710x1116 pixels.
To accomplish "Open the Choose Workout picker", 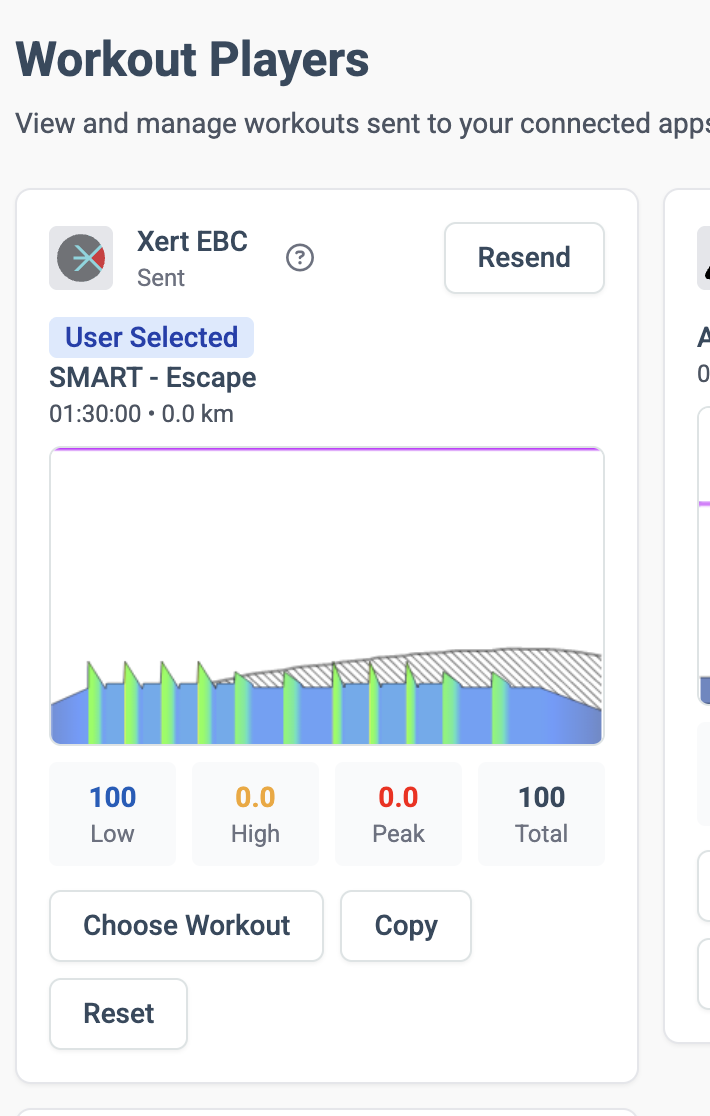I will 186,926.
